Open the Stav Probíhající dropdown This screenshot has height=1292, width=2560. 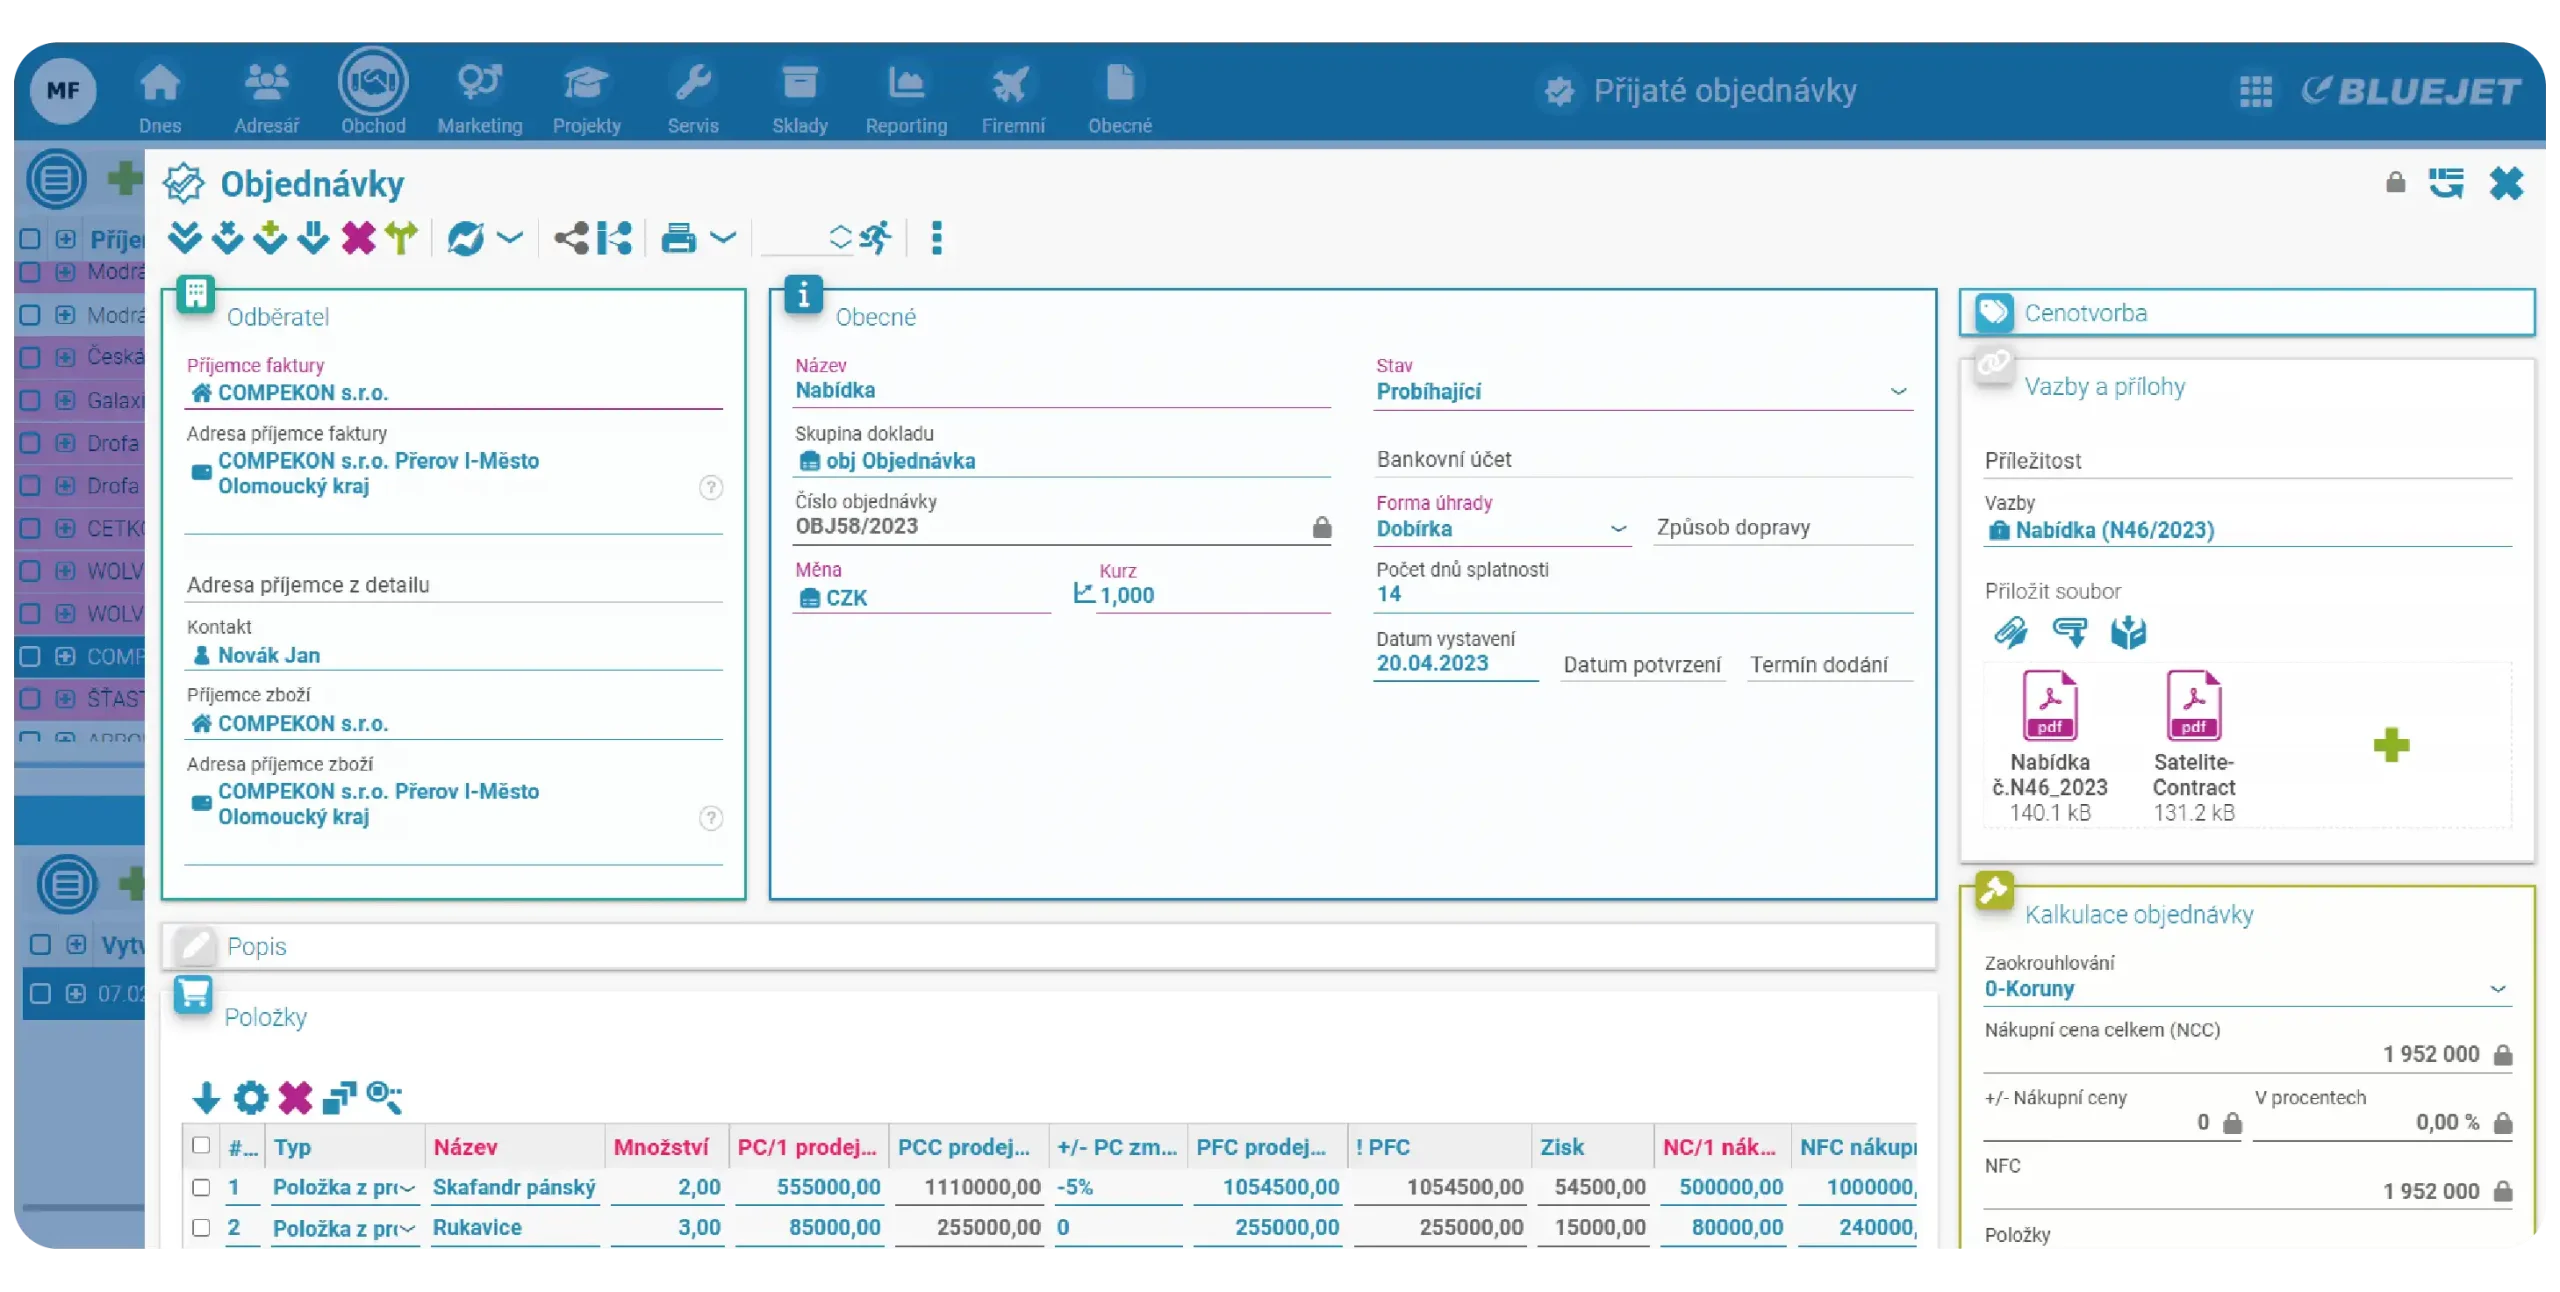pos(1898,392)
